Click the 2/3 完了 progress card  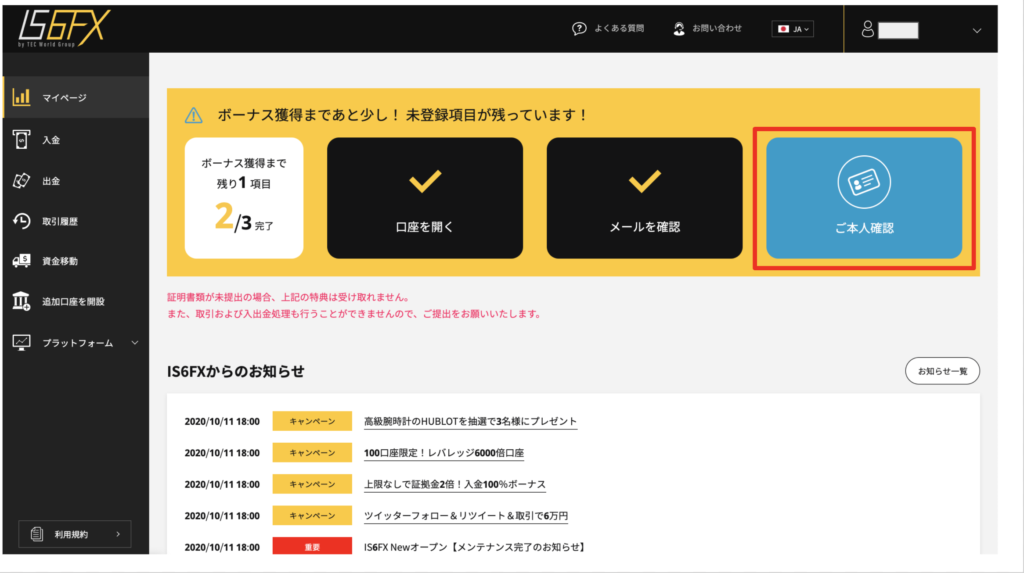[244, 198]
